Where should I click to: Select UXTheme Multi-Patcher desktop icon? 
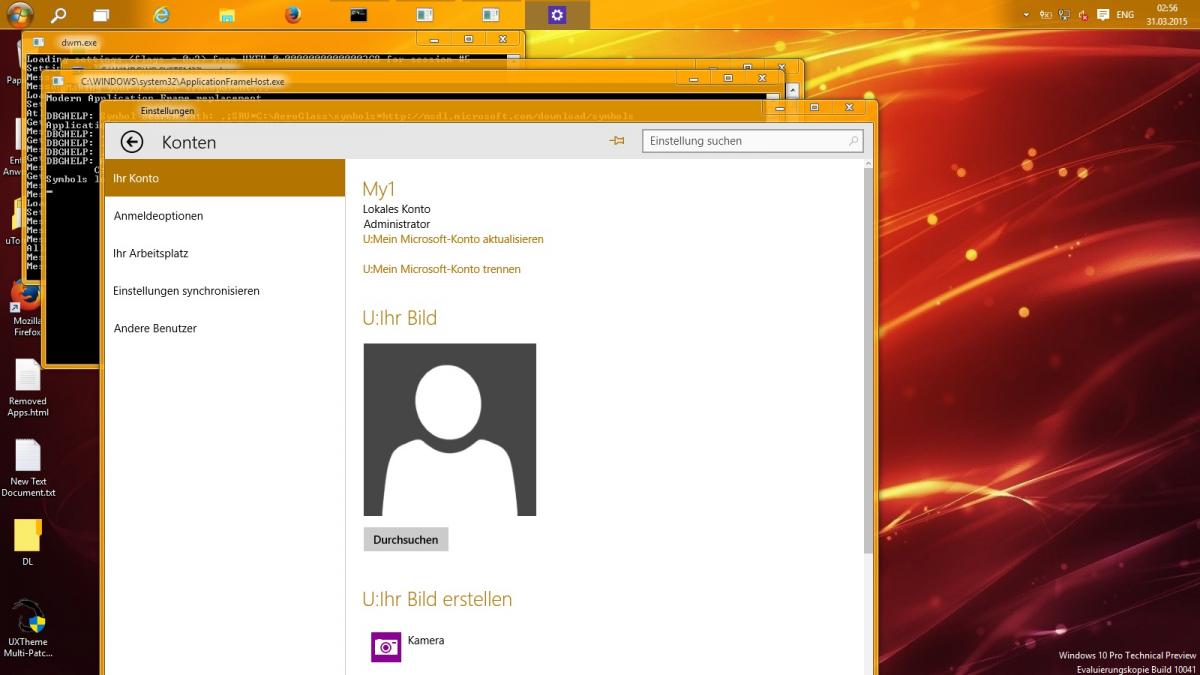click(28, 628)
